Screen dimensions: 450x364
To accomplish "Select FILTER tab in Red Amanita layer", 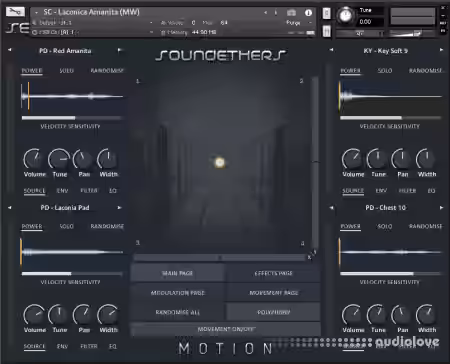I will pyautogui.click(x=89, y=191).
